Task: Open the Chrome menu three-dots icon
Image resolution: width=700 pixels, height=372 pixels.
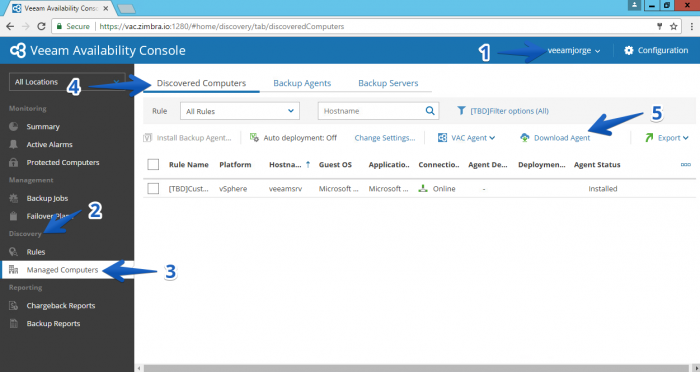Action: (x=692, y=26)
